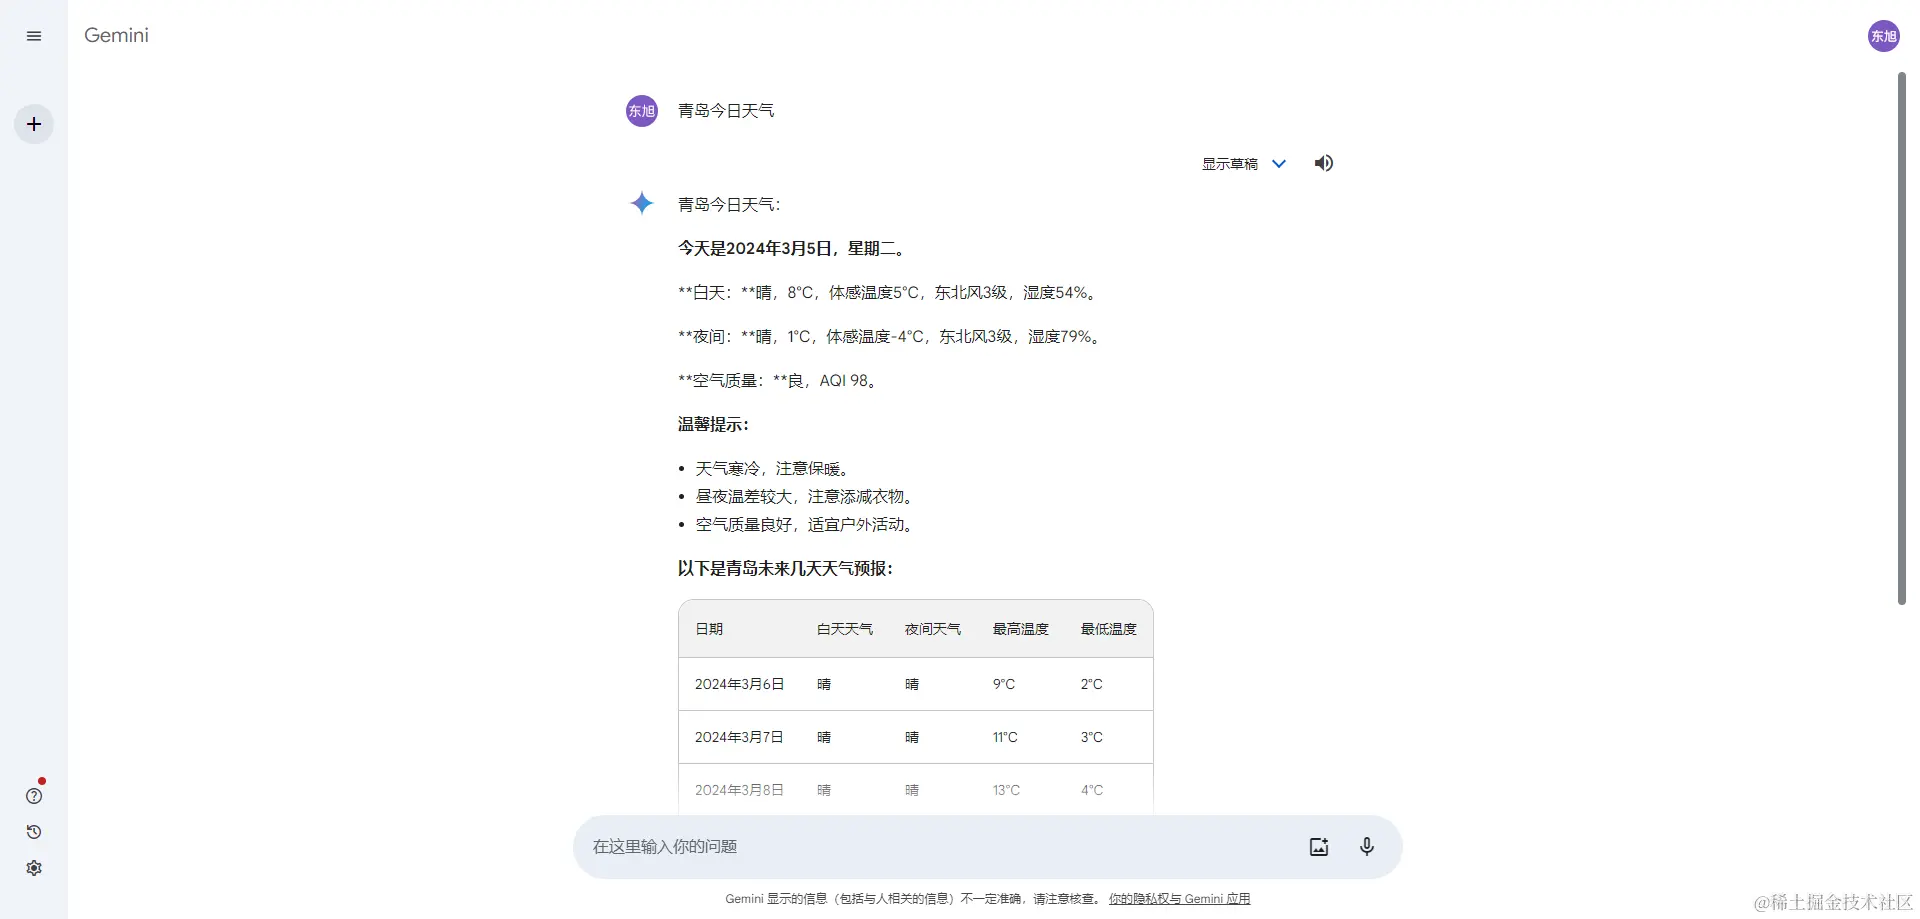Open the hamburger main menu
The image size is (1920, 919).
click(34, 36)
